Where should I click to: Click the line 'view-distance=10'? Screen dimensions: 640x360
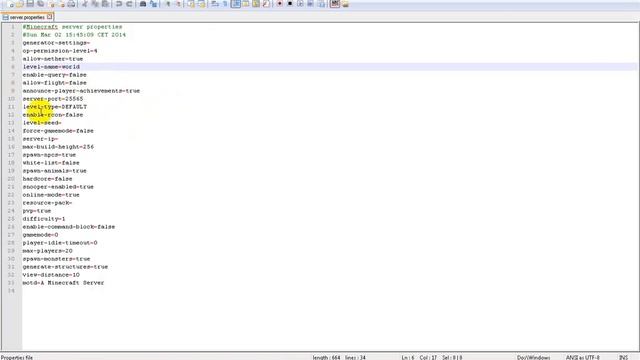click(51, 275)
